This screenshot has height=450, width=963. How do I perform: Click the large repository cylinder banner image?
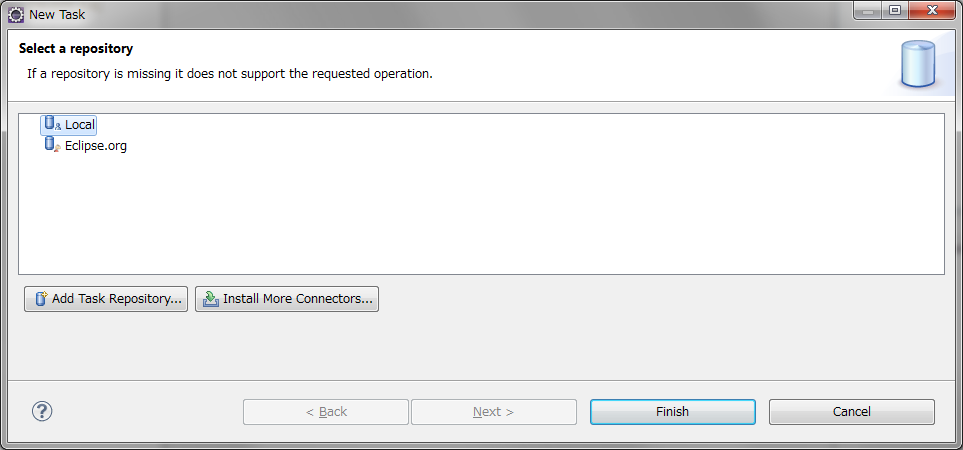tap(918, 64)
